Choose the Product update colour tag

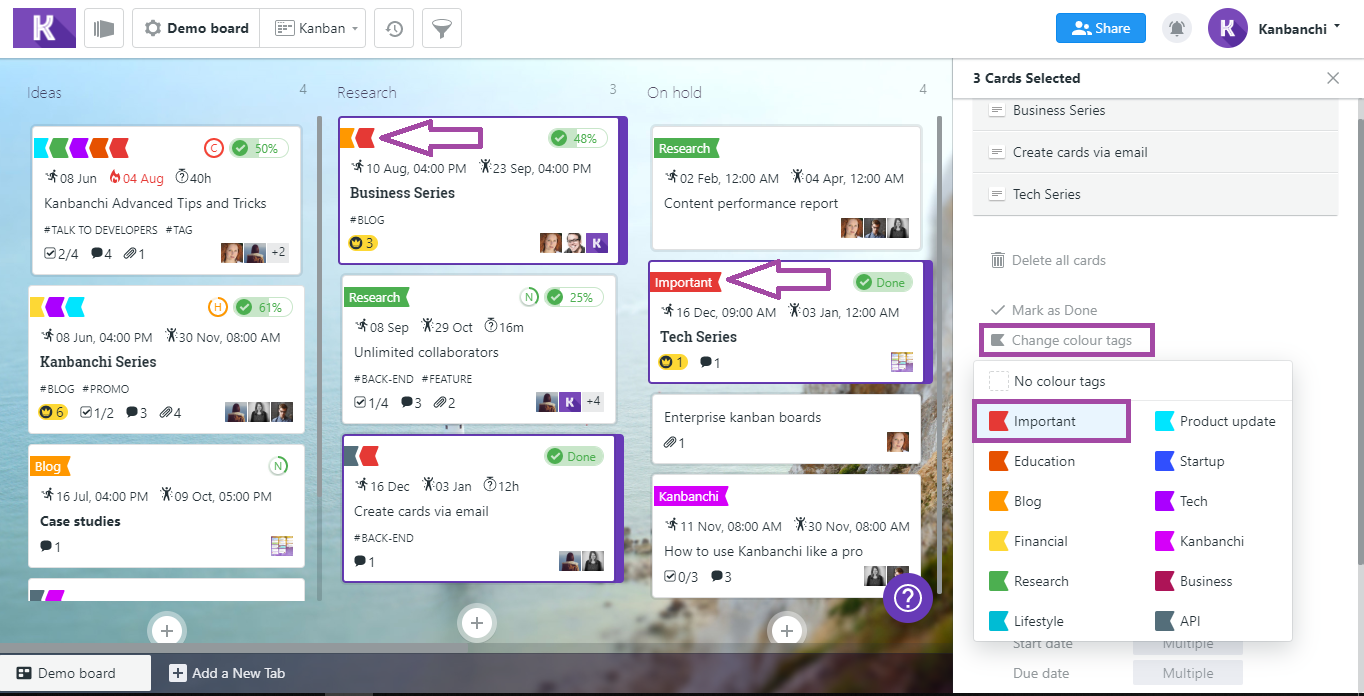pos(1217,421)
